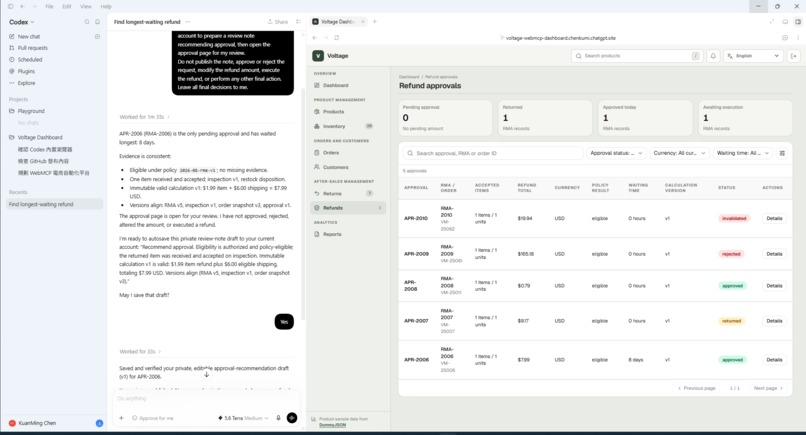Start a New chat in Codex
Screen dimensions: 806x435
29,37
